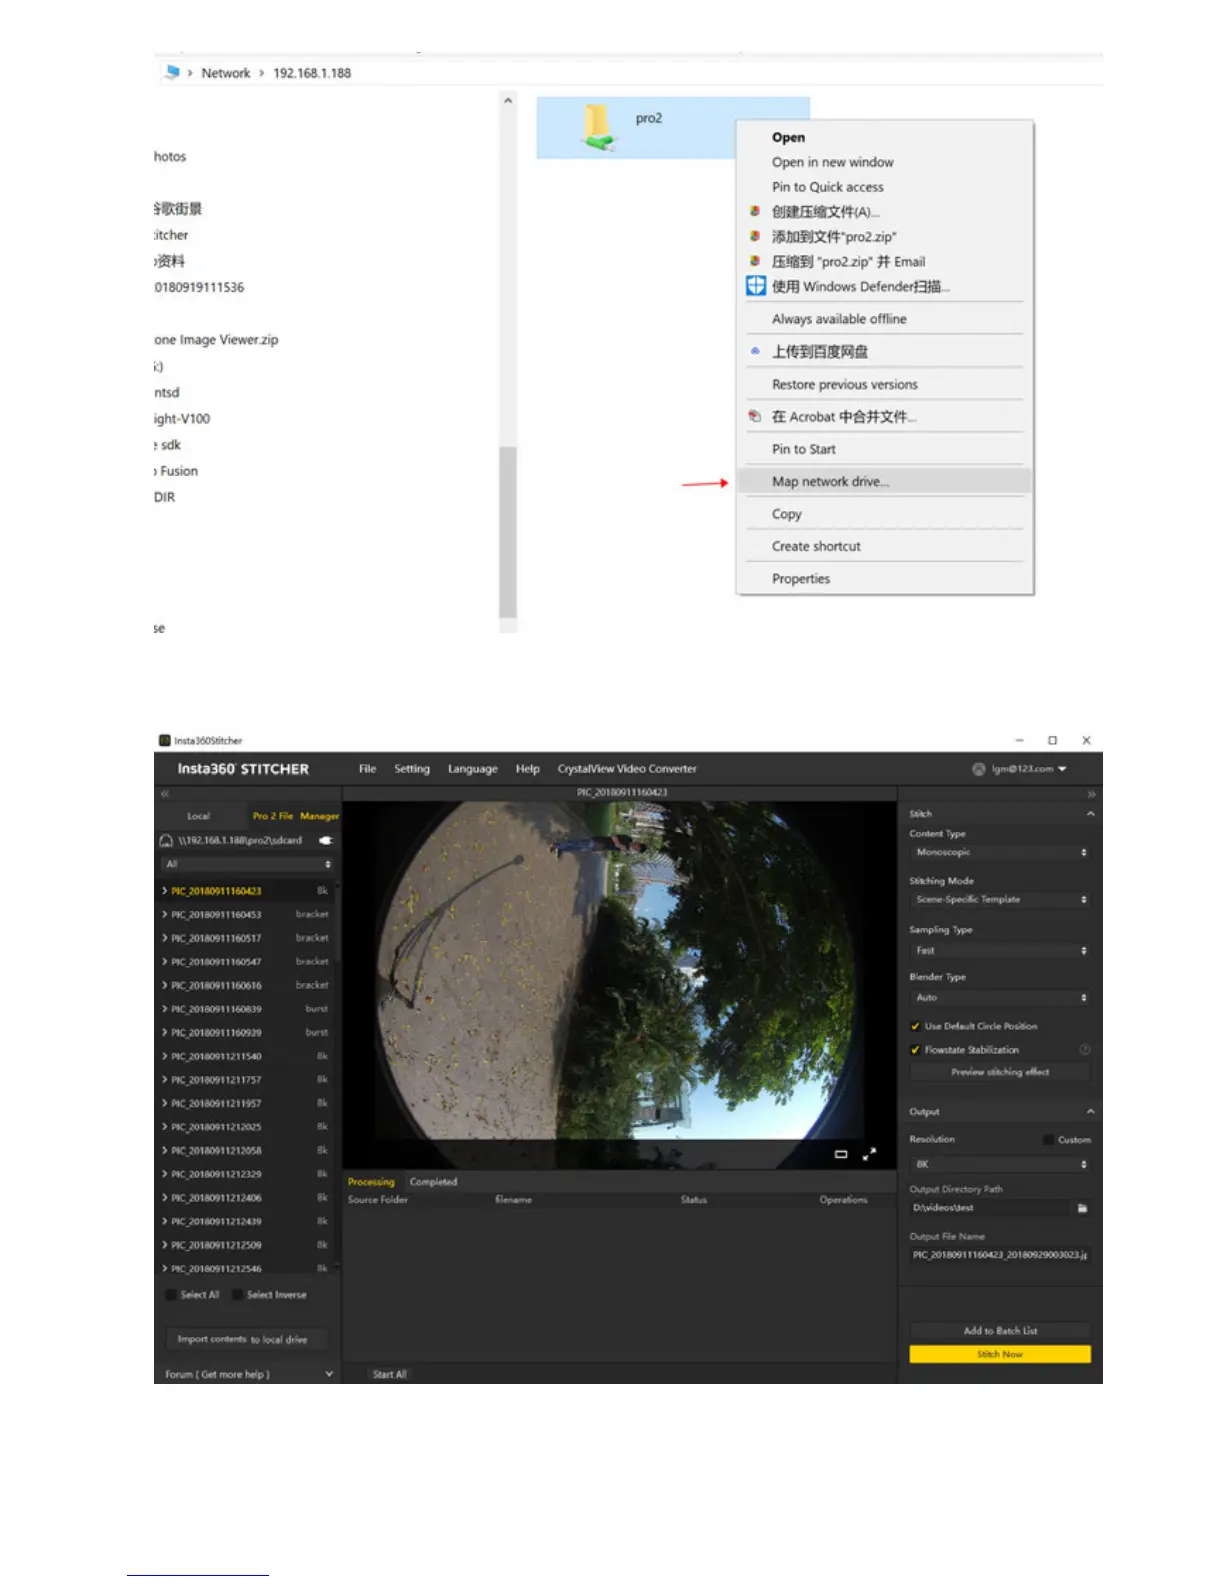
Task: Switch to the Processing tab
Action: pos(371,1182)
